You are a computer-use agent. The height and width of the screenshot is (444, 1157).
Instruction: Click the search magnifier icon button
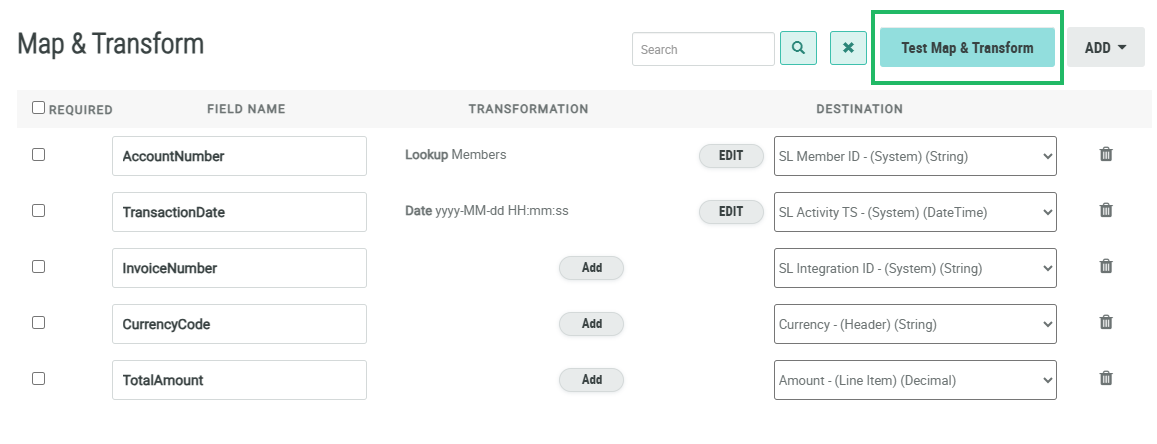point(798,48)
